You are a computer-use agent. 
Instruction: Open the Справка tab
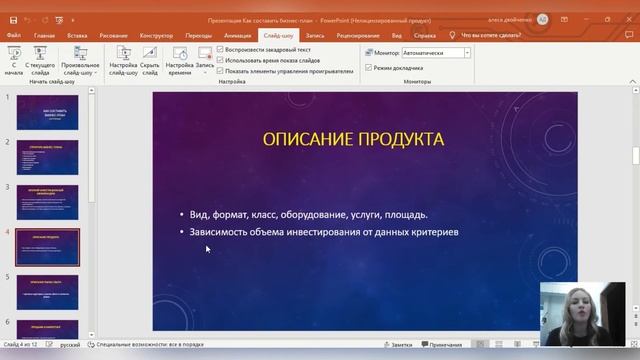click(x=424, y=36)
